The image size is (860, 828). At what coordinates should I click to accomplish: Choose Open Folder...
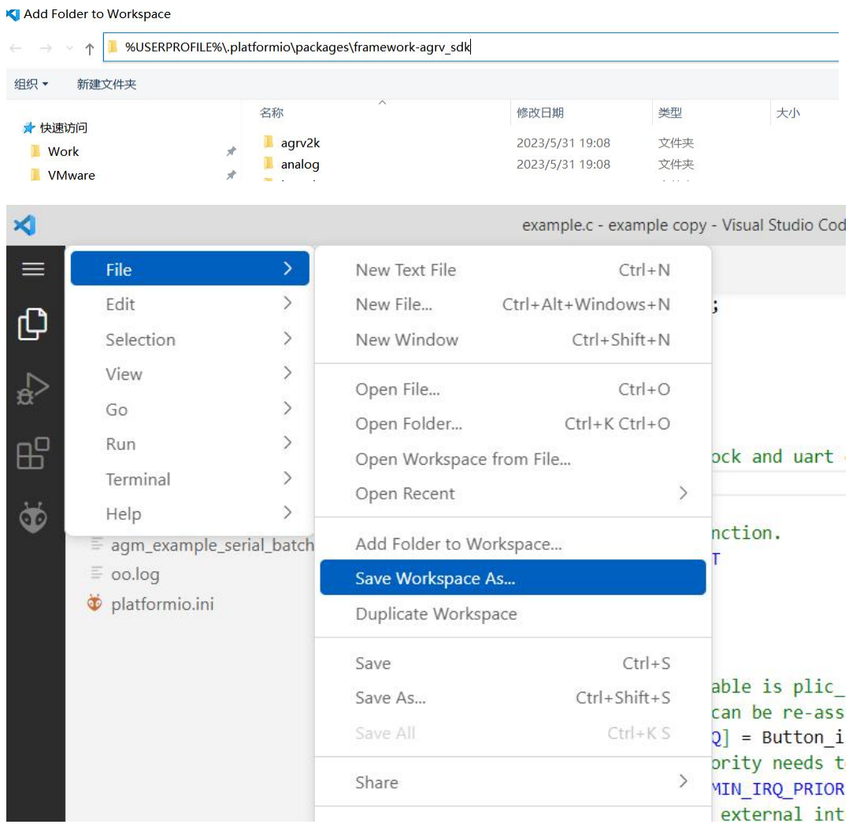pos(513,423)
